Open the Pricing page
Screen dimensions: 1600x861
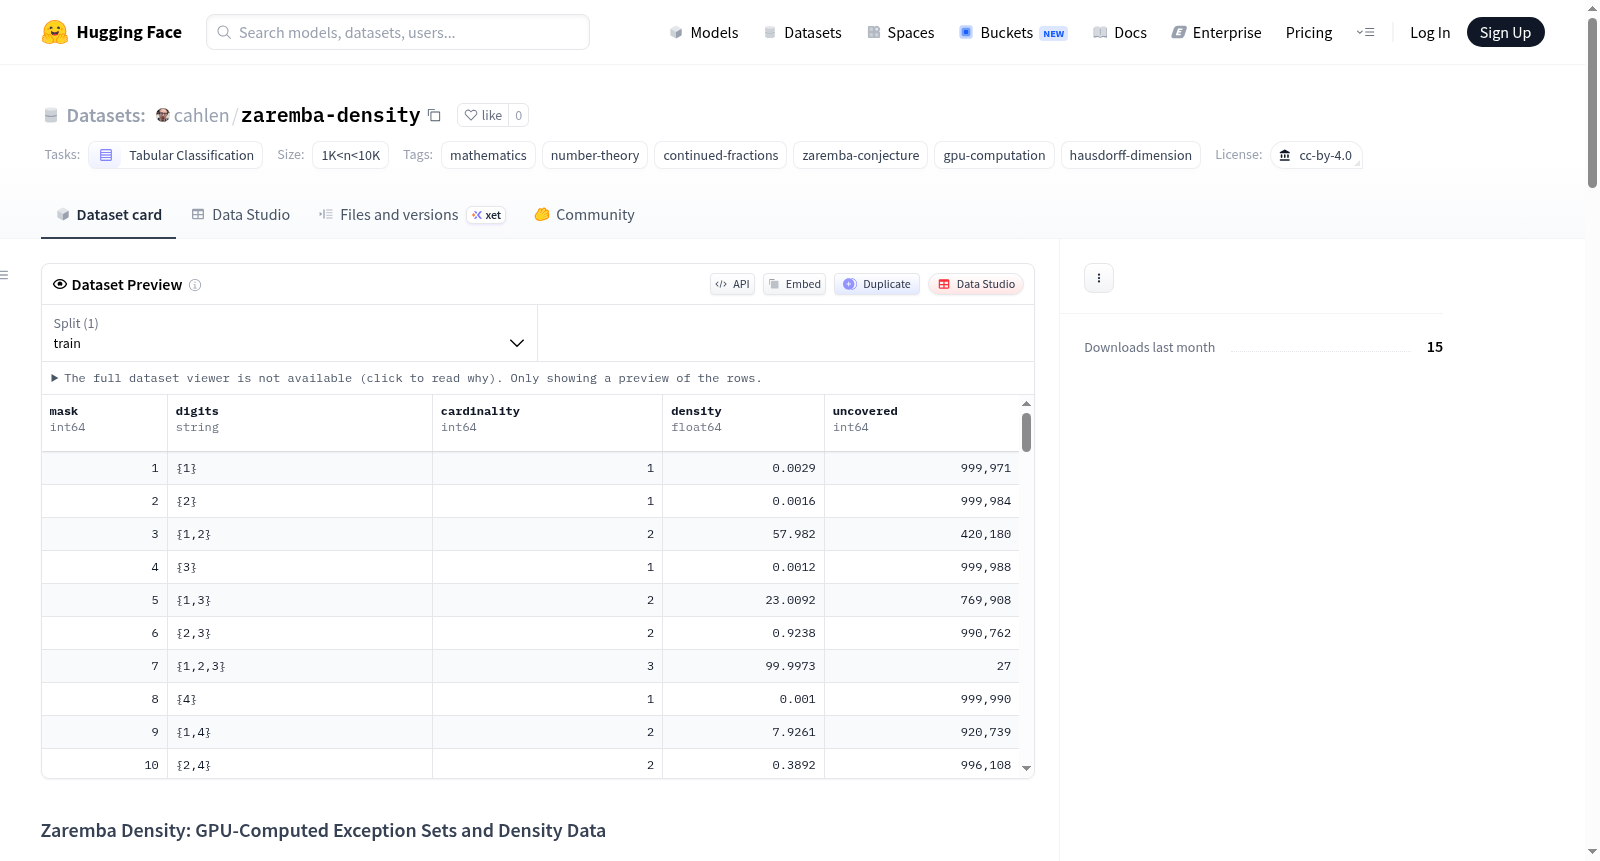tap(1309, 33)
